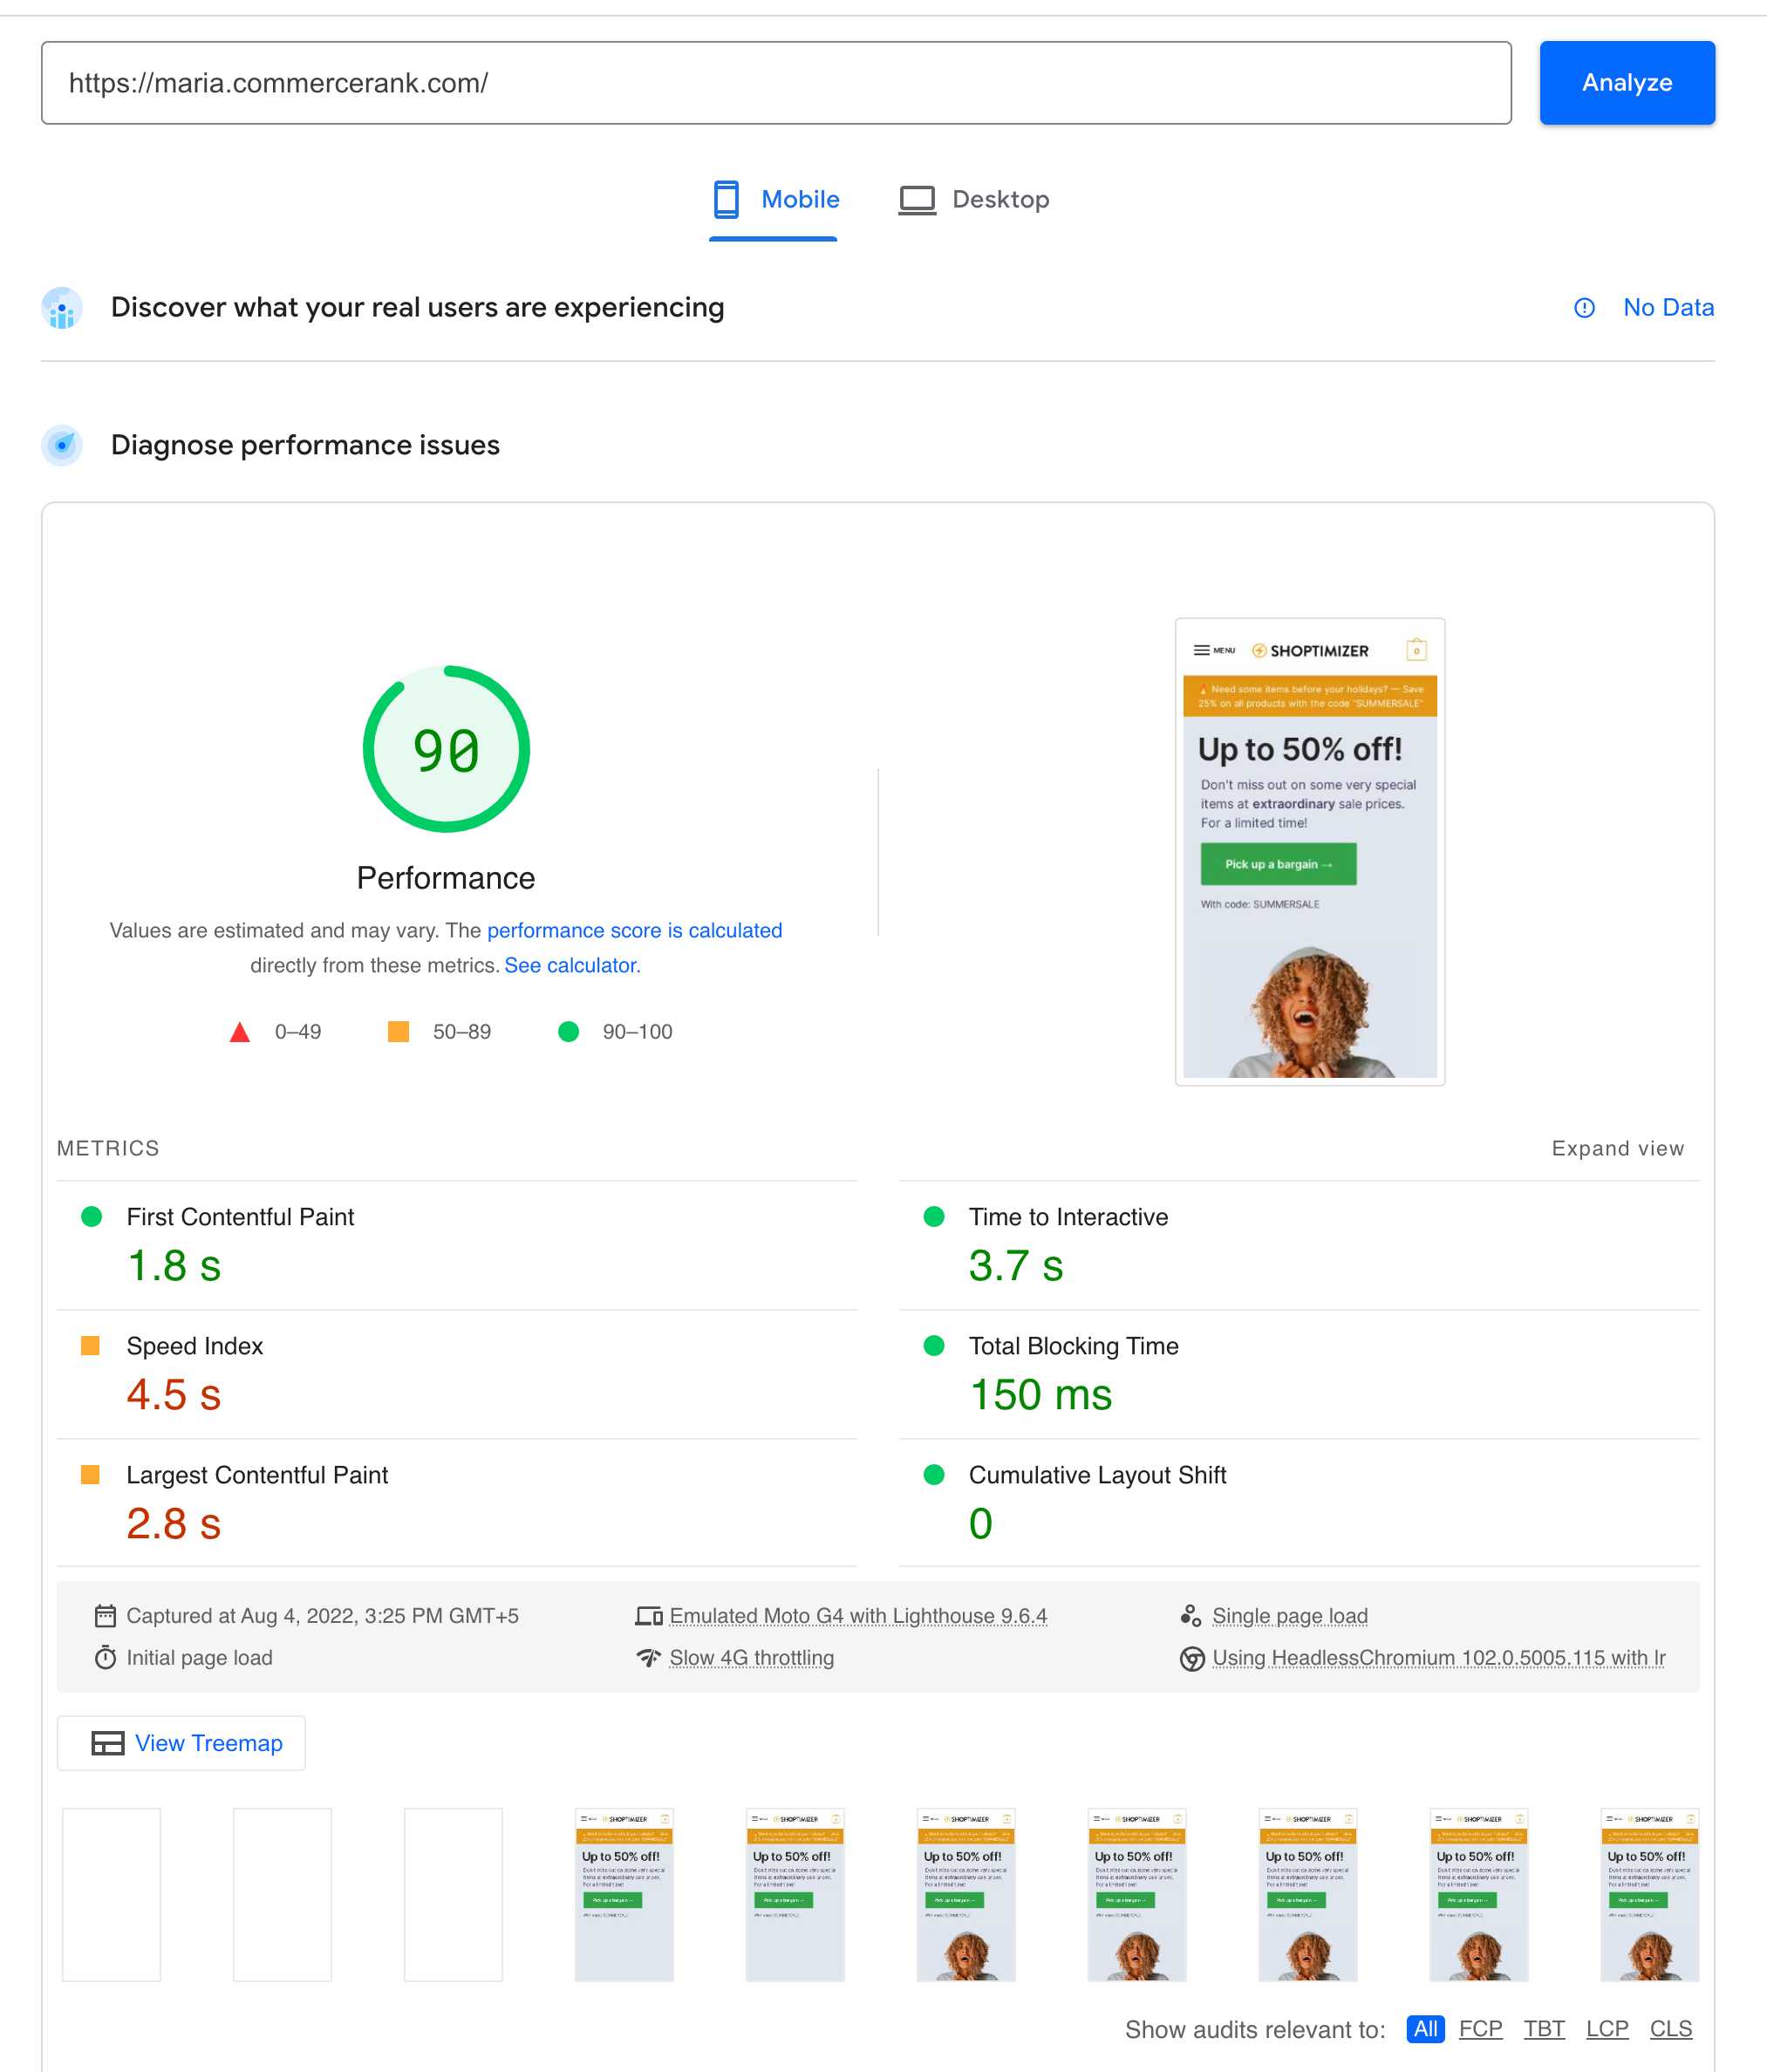Click the Single page load text
Screen dimensions: 1767x2072
pos(1290,1616)
